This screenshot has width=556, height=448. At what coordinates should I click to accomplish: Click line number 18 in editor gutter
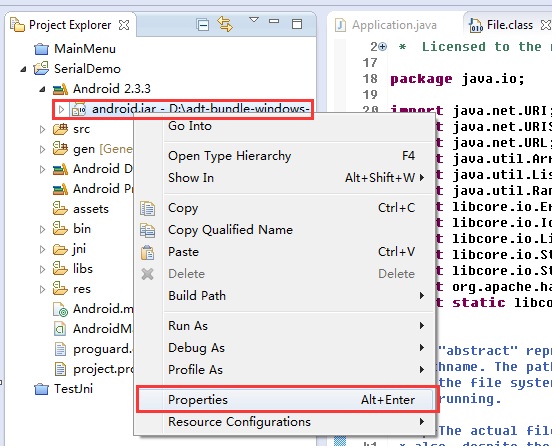(x=370, y=78)
